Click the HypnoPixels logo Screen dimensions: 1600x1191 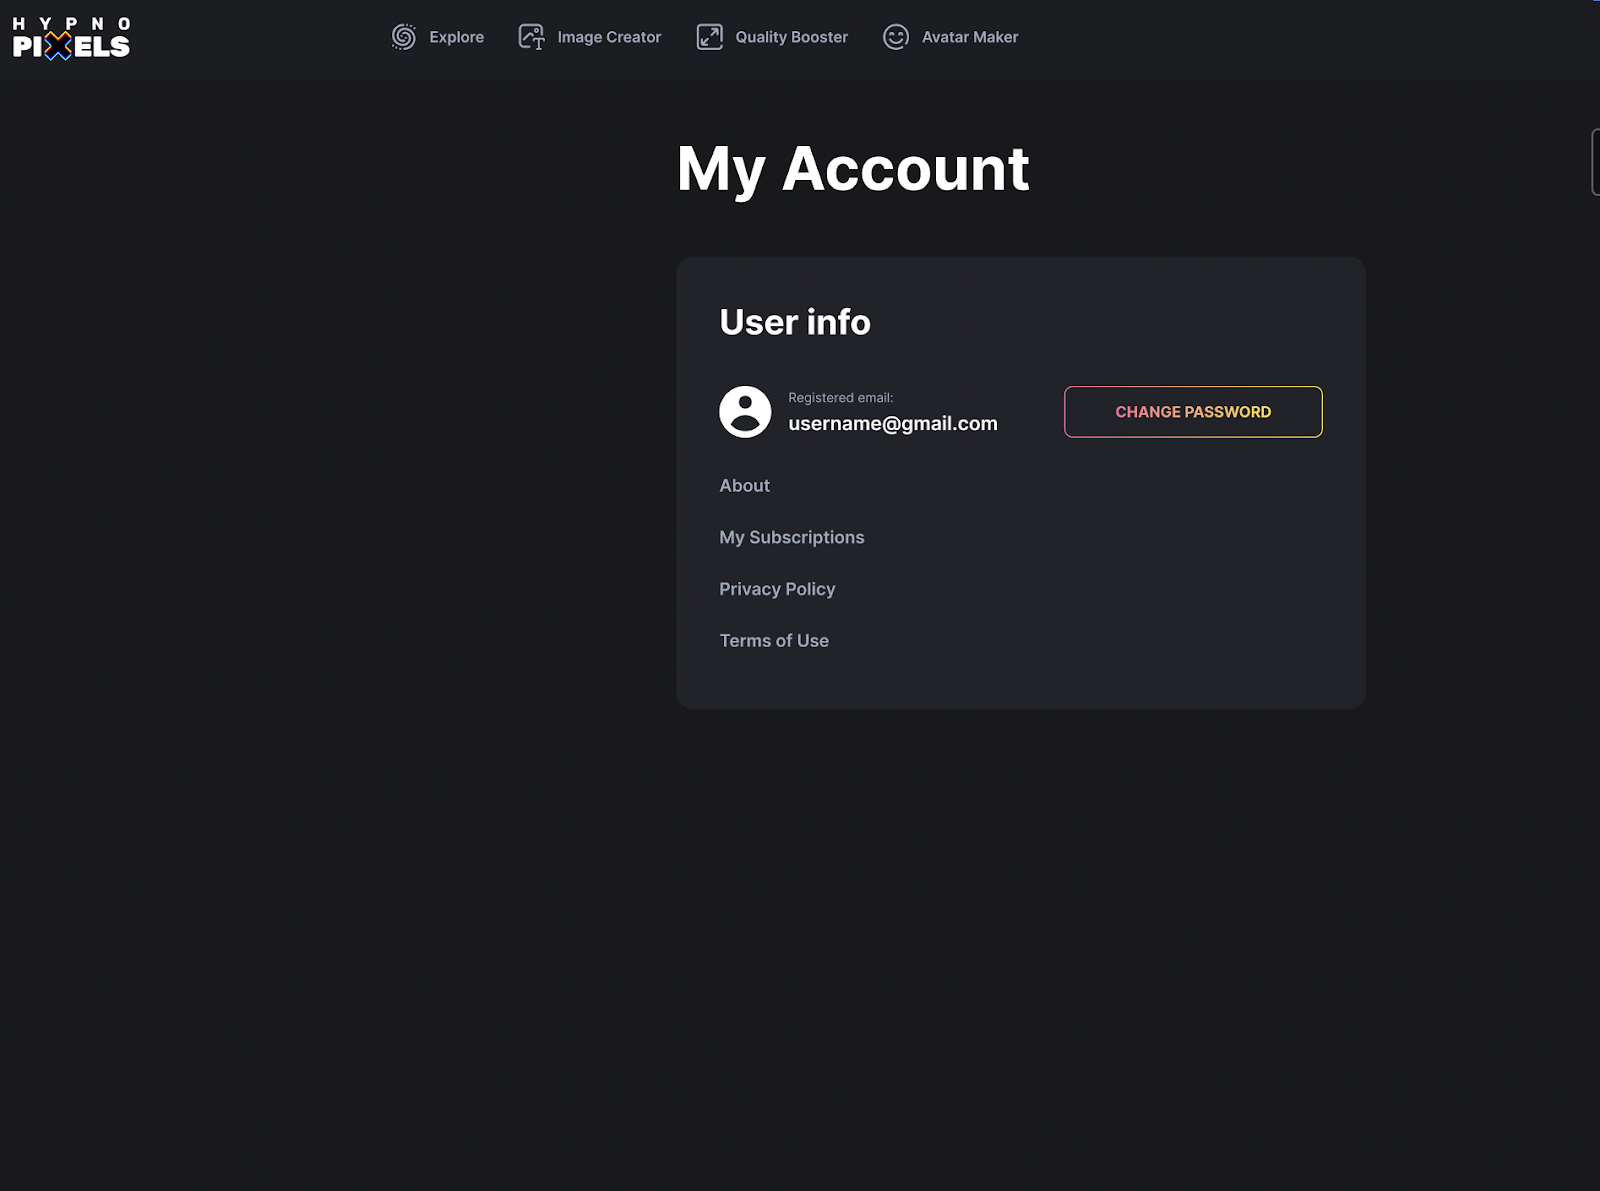[x=71, y=38]
